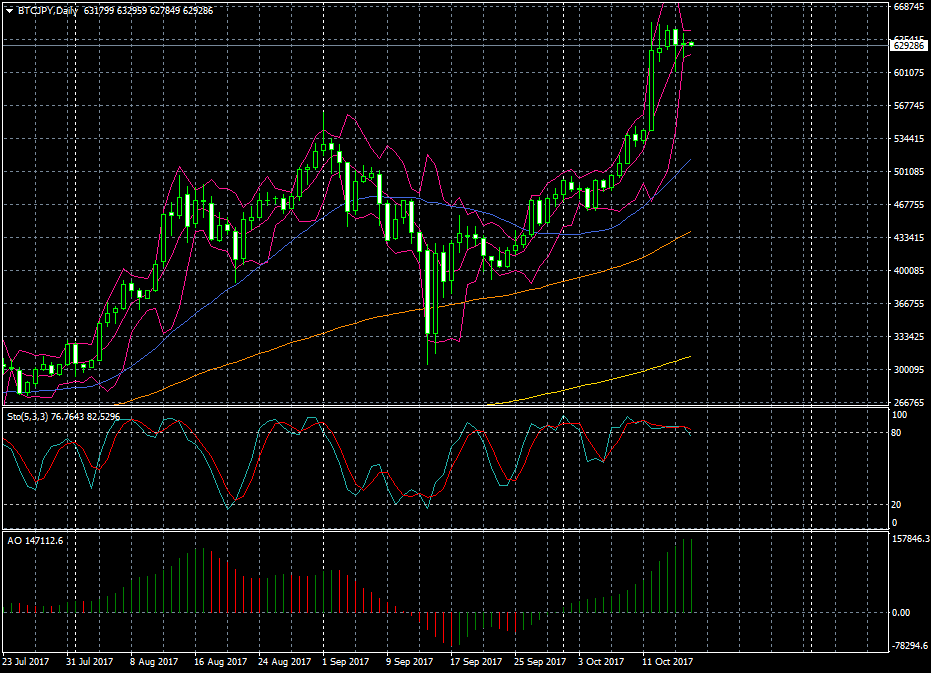Click 501085 on the price scale

pyautogui.click(x=908, y=172)
